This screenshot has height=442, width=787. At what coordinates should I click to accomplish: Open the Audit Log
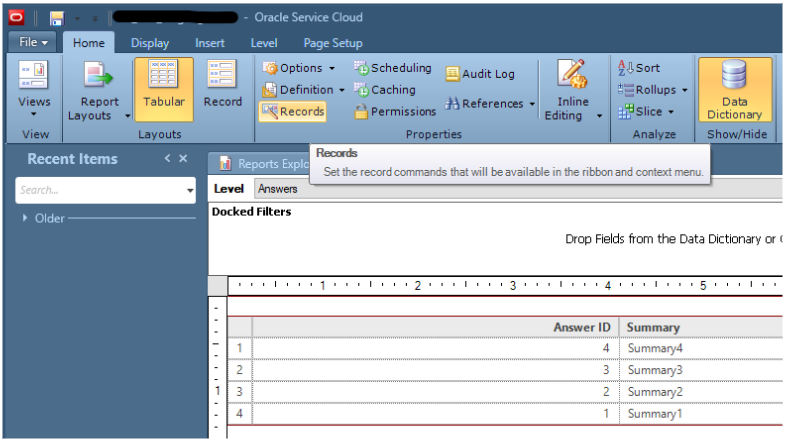click(x=480, y=74)
